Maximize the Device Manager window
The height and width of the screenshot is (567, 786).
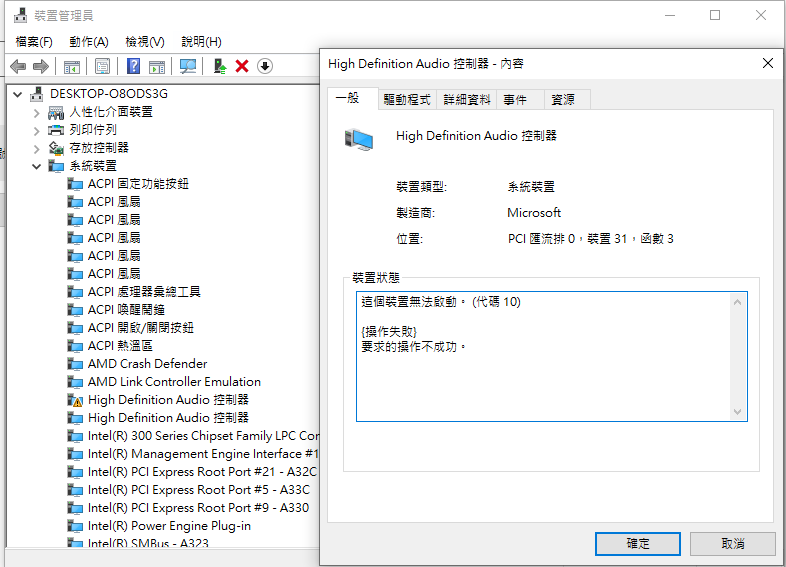[x=715, y=16]
